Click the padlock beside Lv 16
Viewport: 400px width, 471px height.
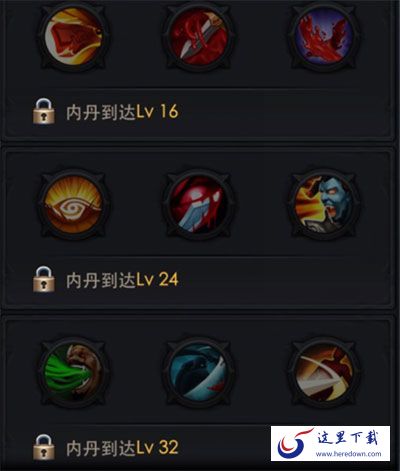pos(44,111)
